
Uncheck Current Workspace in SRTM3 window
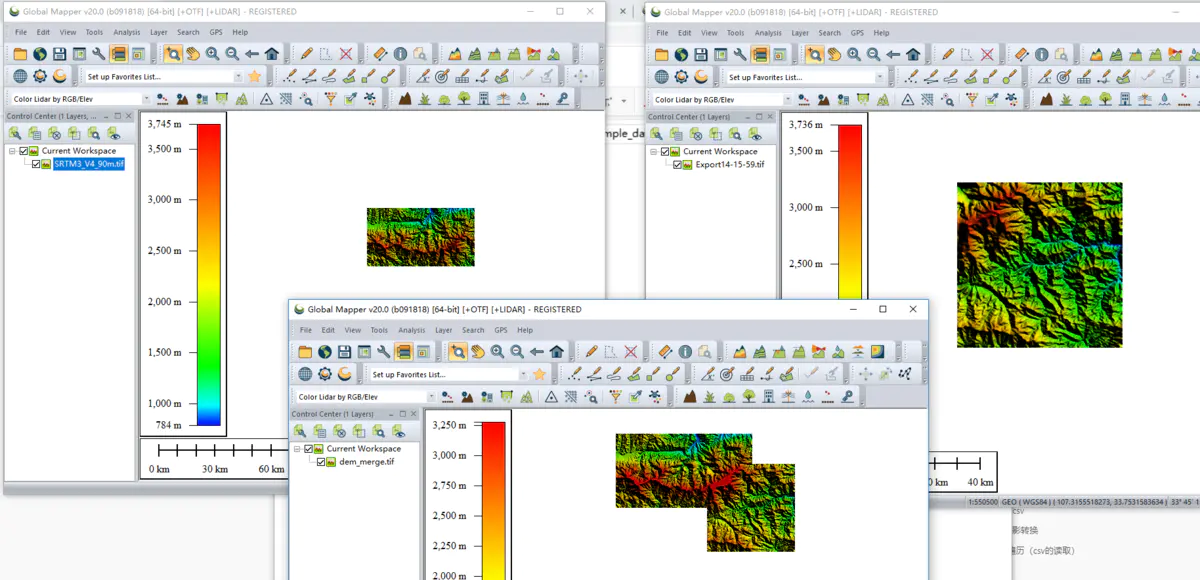24,151
